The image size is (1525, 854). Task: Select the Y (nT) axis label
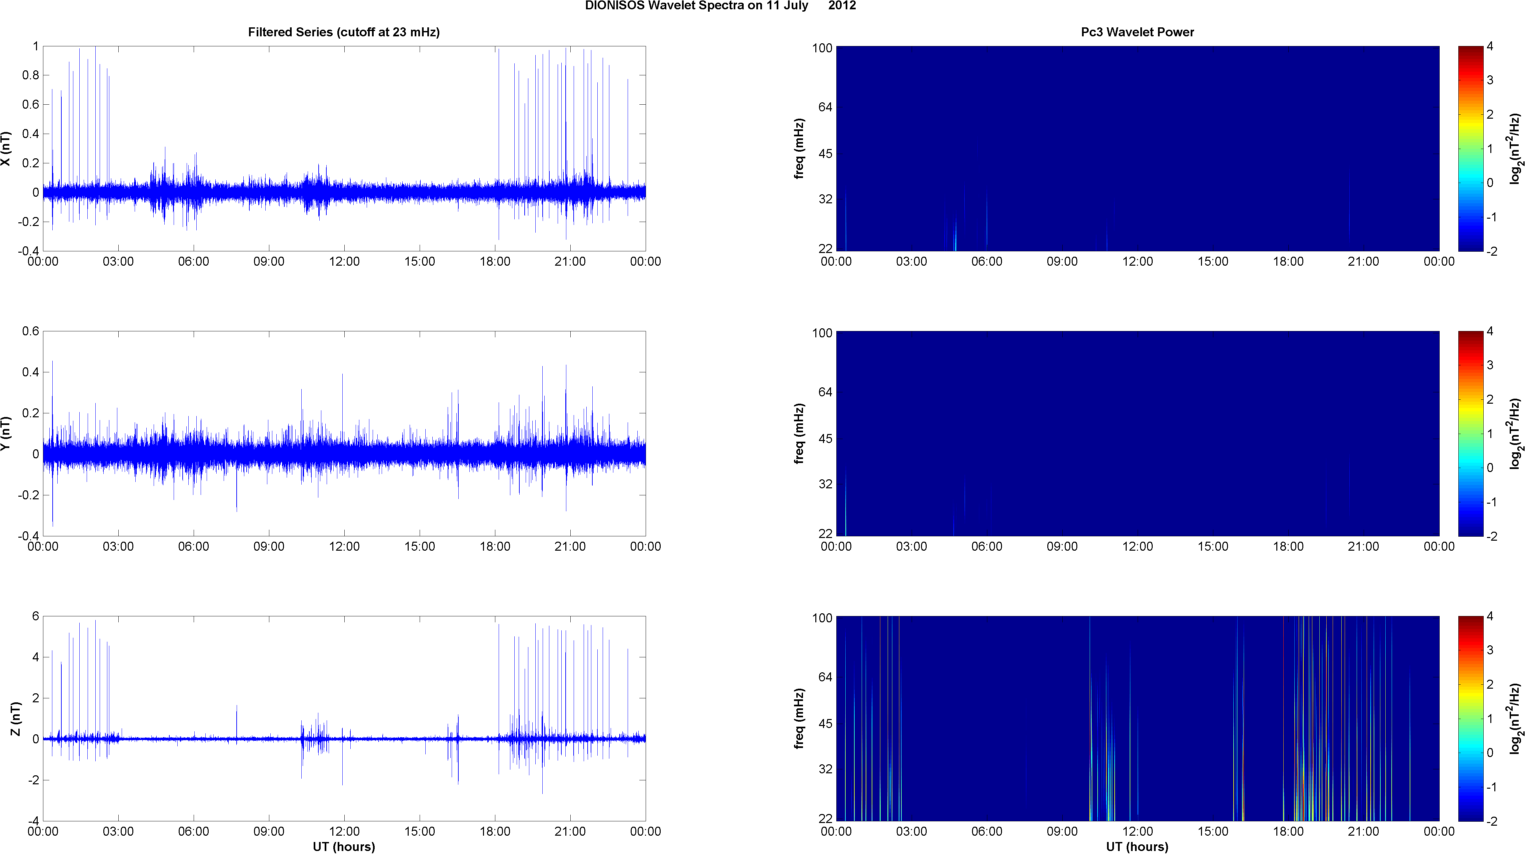[6, 434]
